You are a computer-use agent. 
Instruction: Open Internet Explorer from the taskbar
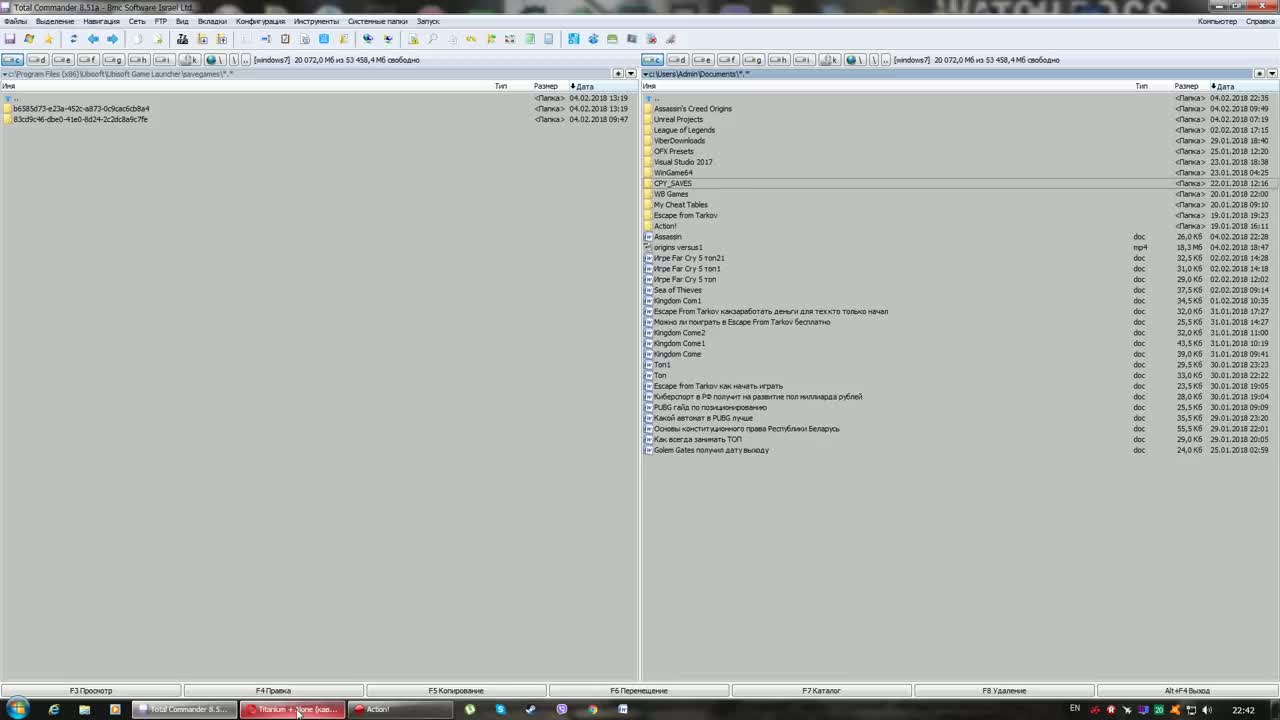coord(54,710)
